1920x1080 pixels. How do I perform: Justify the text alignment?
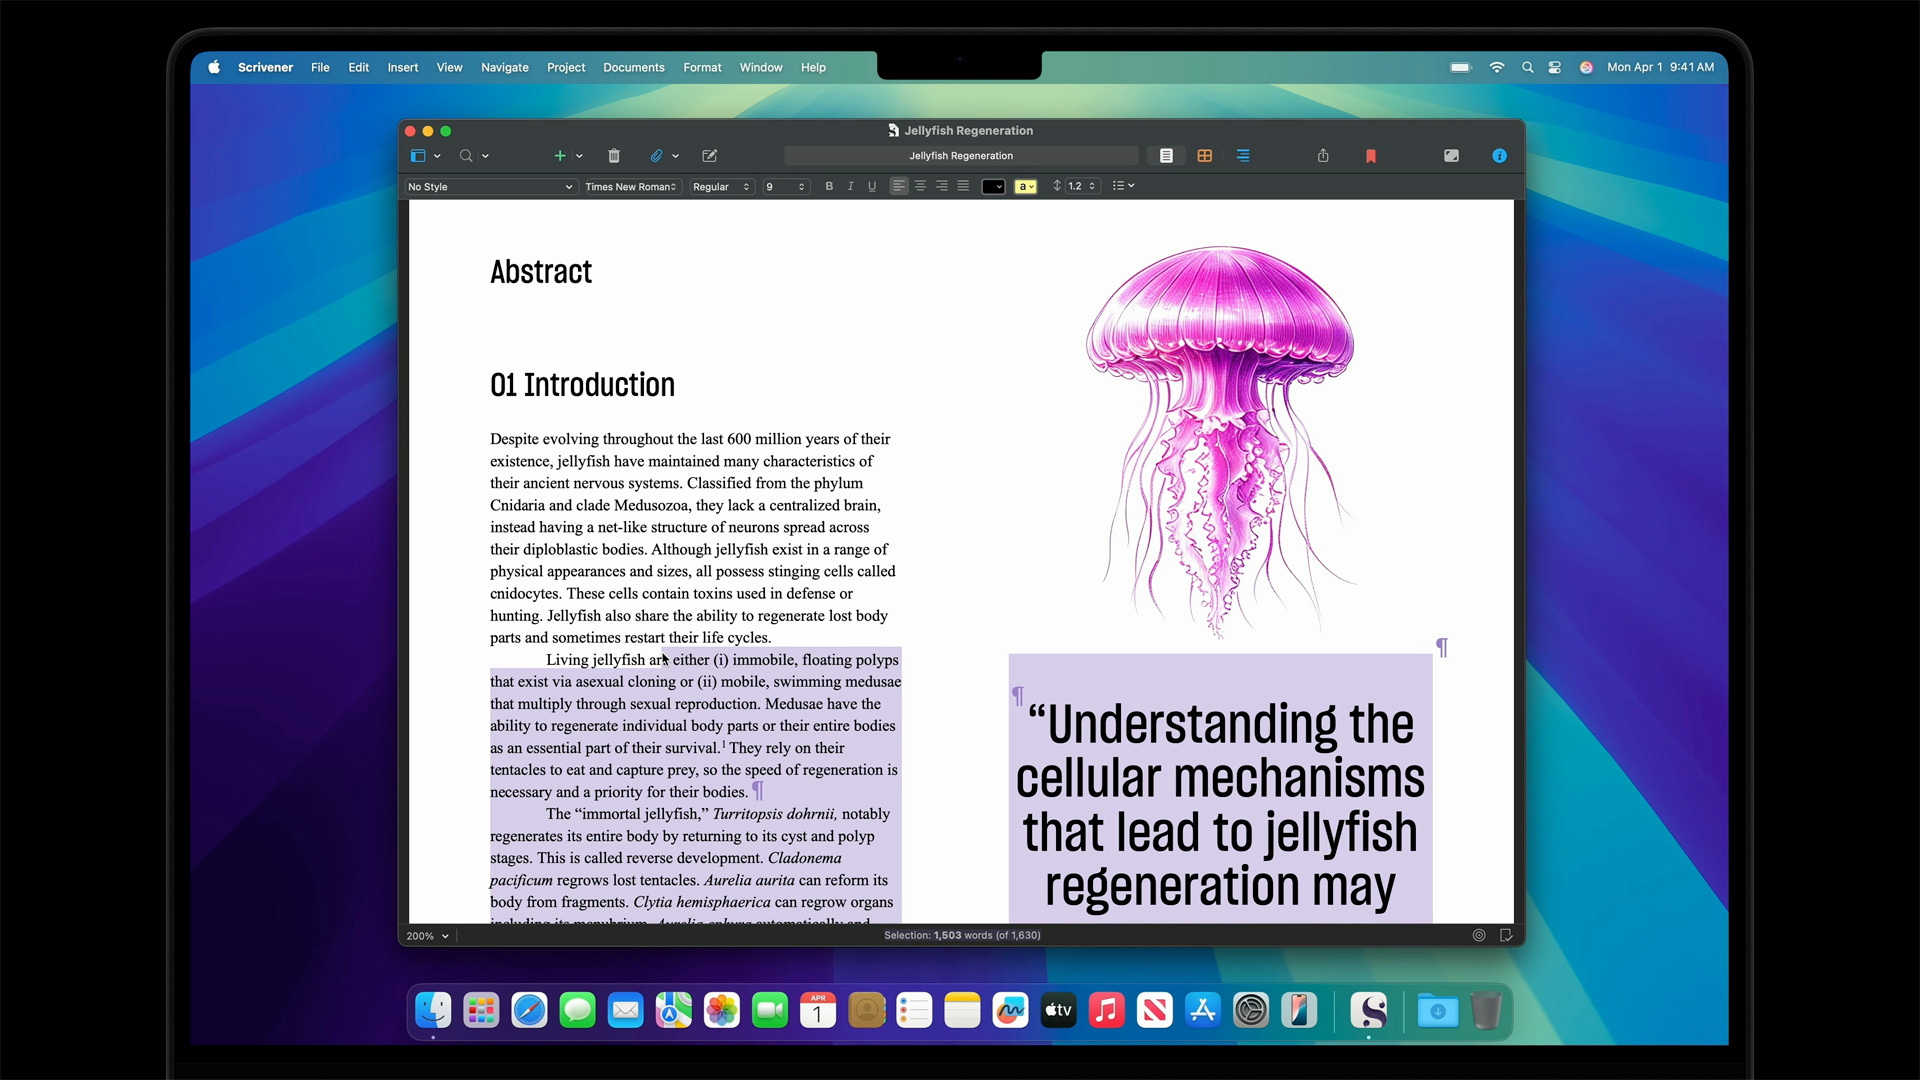963,186
